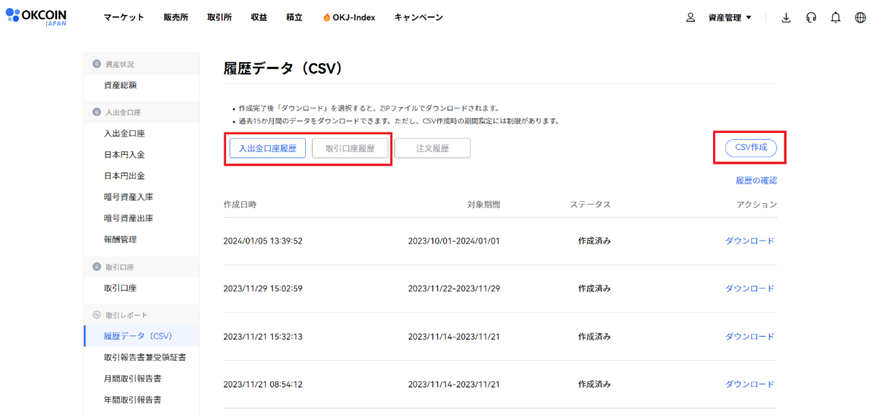Open the マーケット menu
Image resolution: width=884 pixels, height=416 pixels.
click(124, 18)
